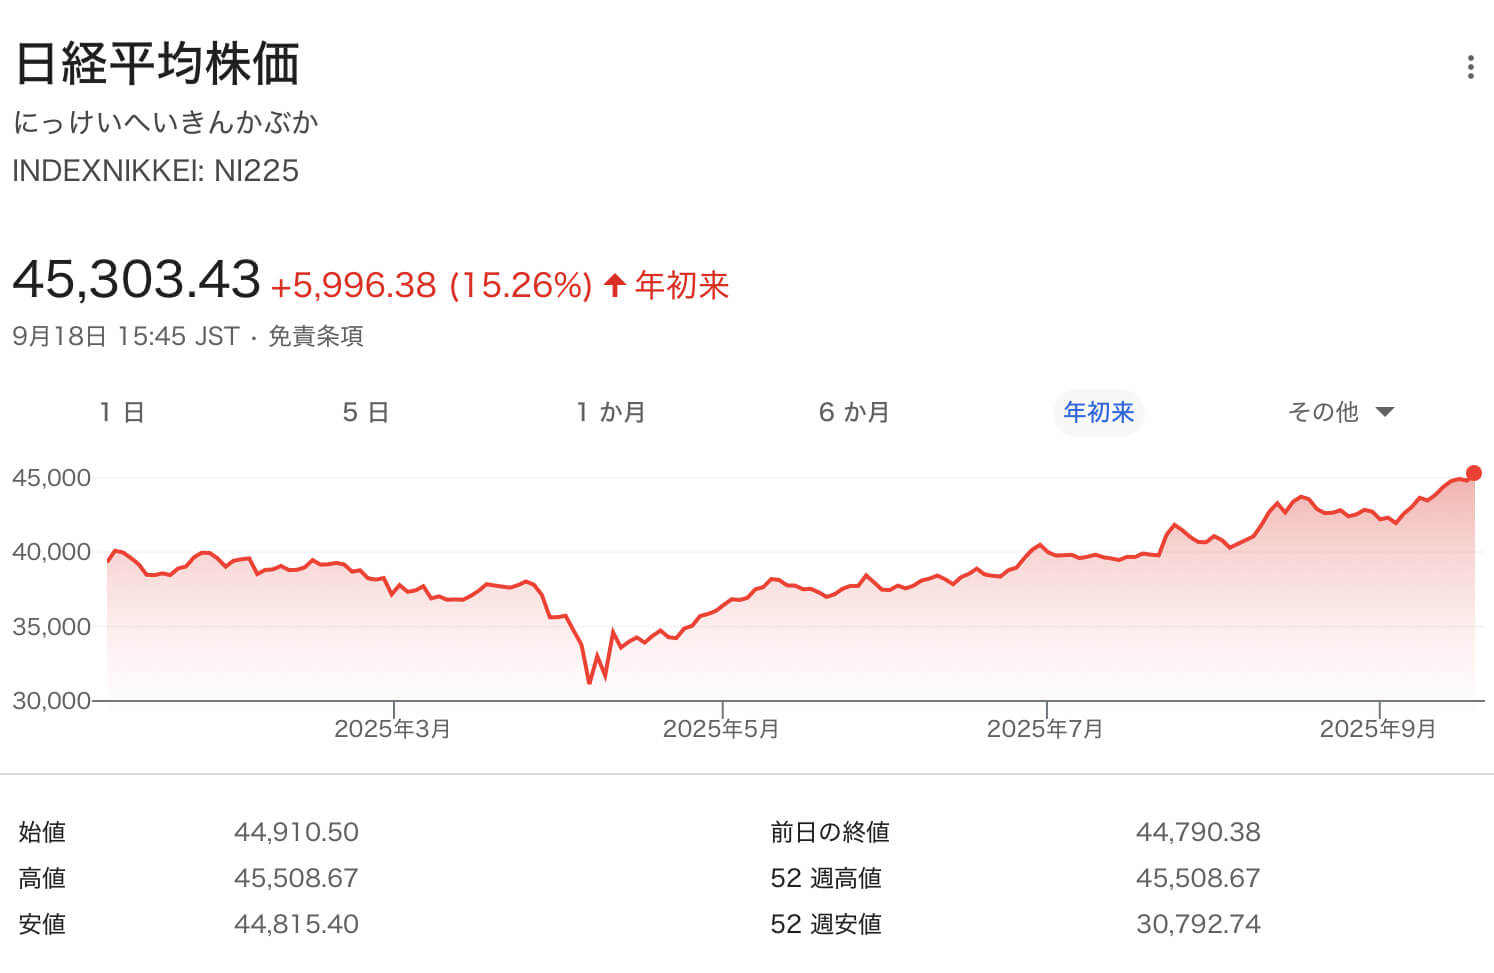The width and height of the screenshot is (1494, 973).
Task: Select the highlighted 年初来 tab
Action: [x=1098, y=412]
